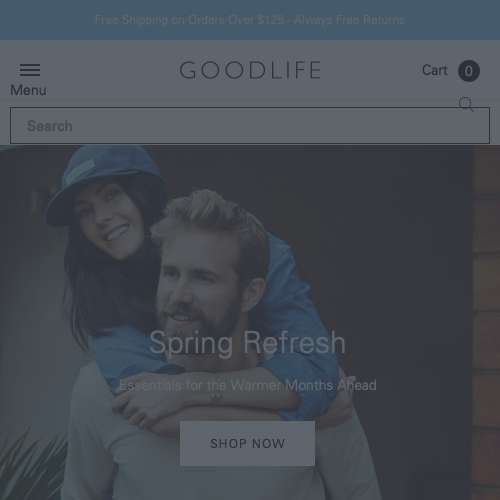Click the Search placeholder text
The width and height of the screenshot is (500, 500).
(50, 126)
